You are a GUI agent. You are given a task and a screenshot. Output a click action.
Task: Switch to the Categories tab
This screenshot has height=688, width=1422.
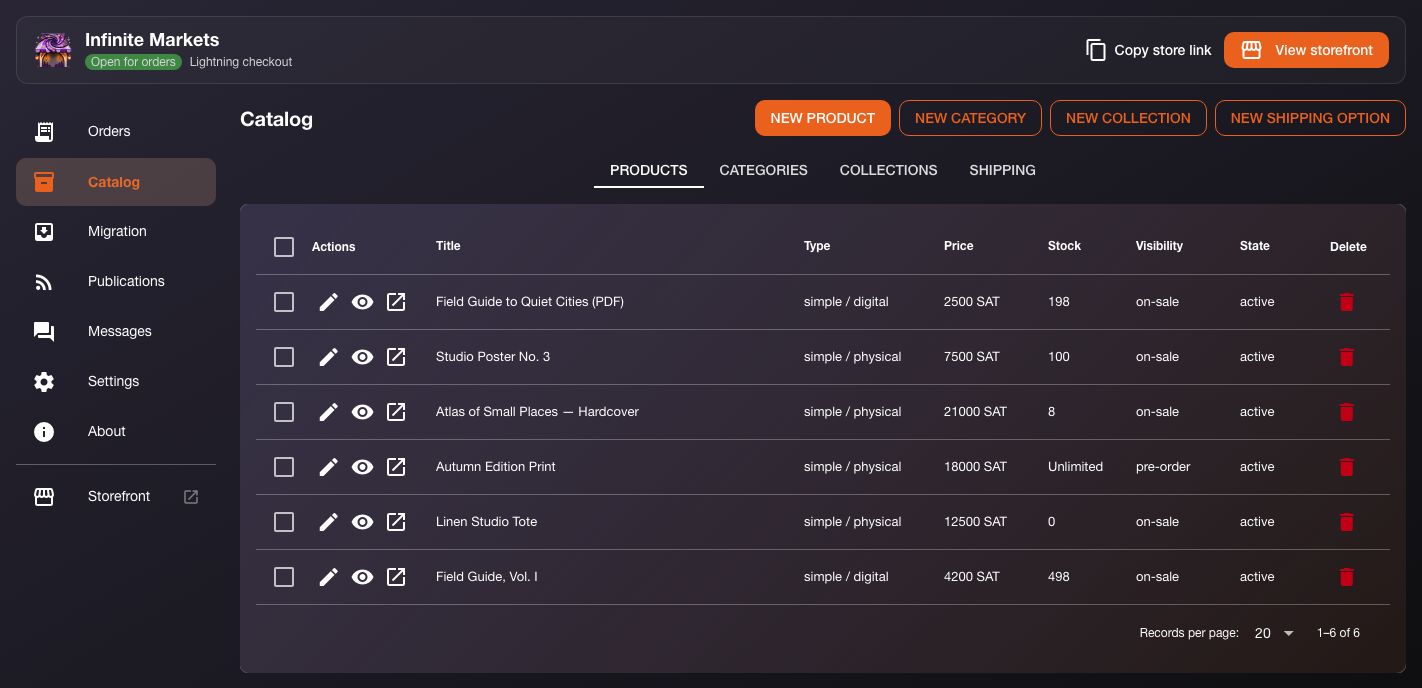tap(763, 170)
